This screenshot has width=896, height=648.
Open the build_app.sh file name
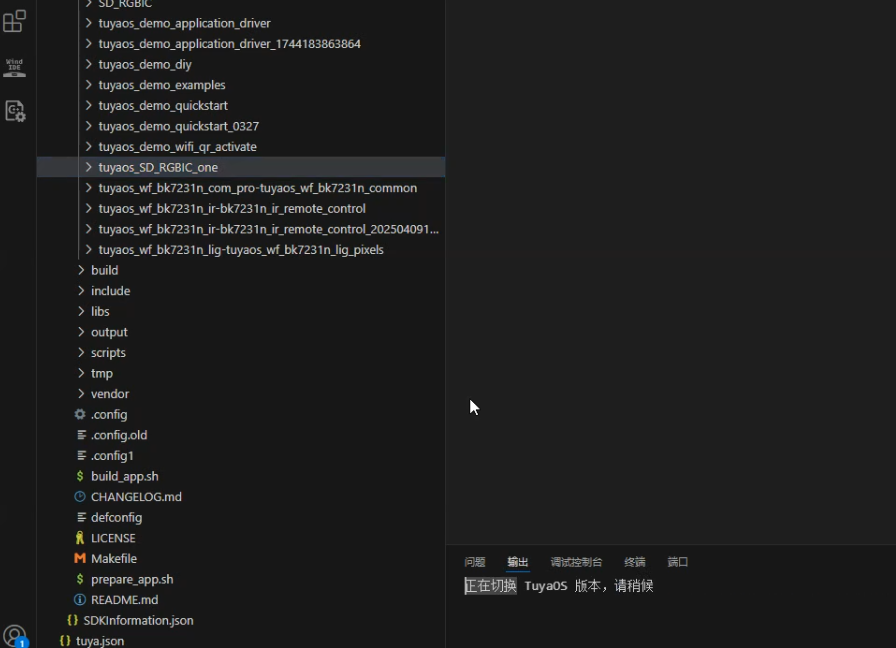click(125, 476)
